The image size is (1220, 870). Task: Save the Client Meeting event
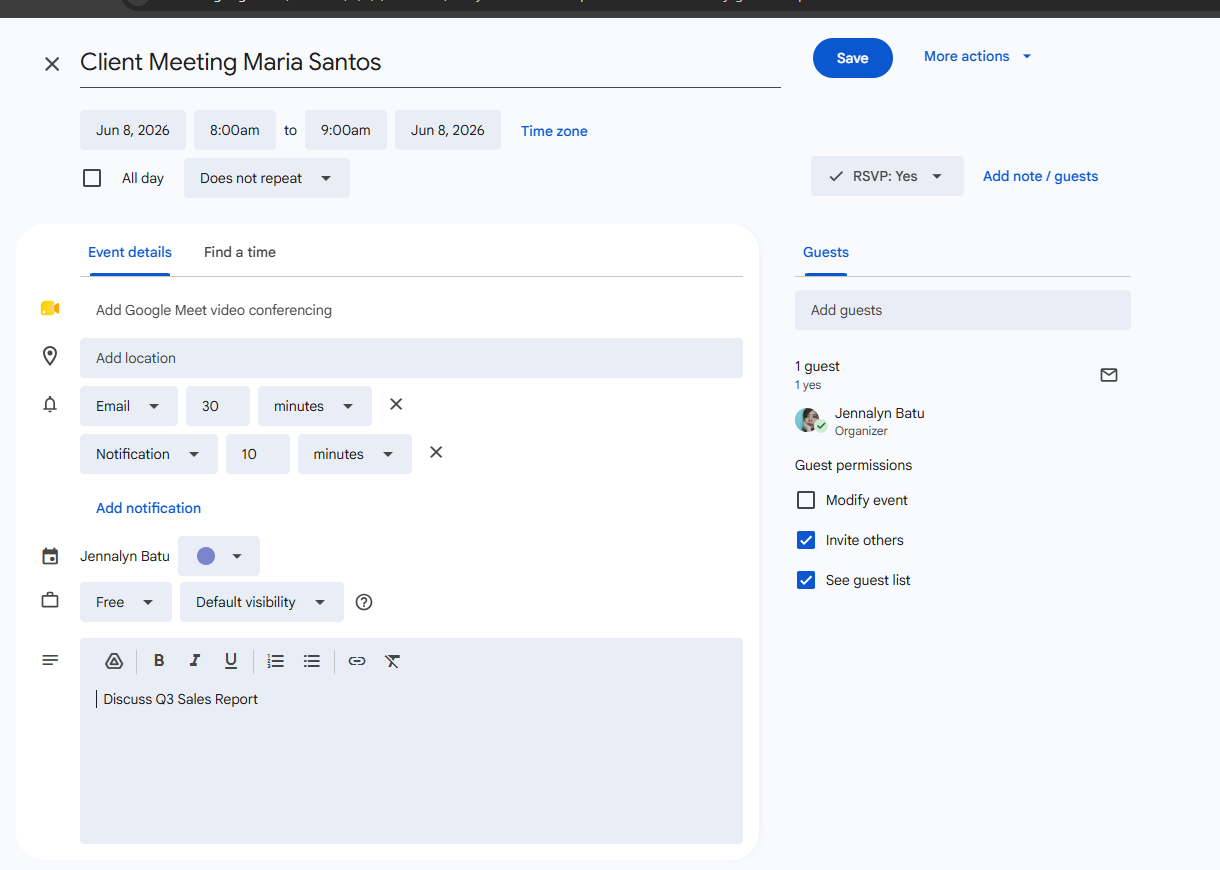point(853,58)
